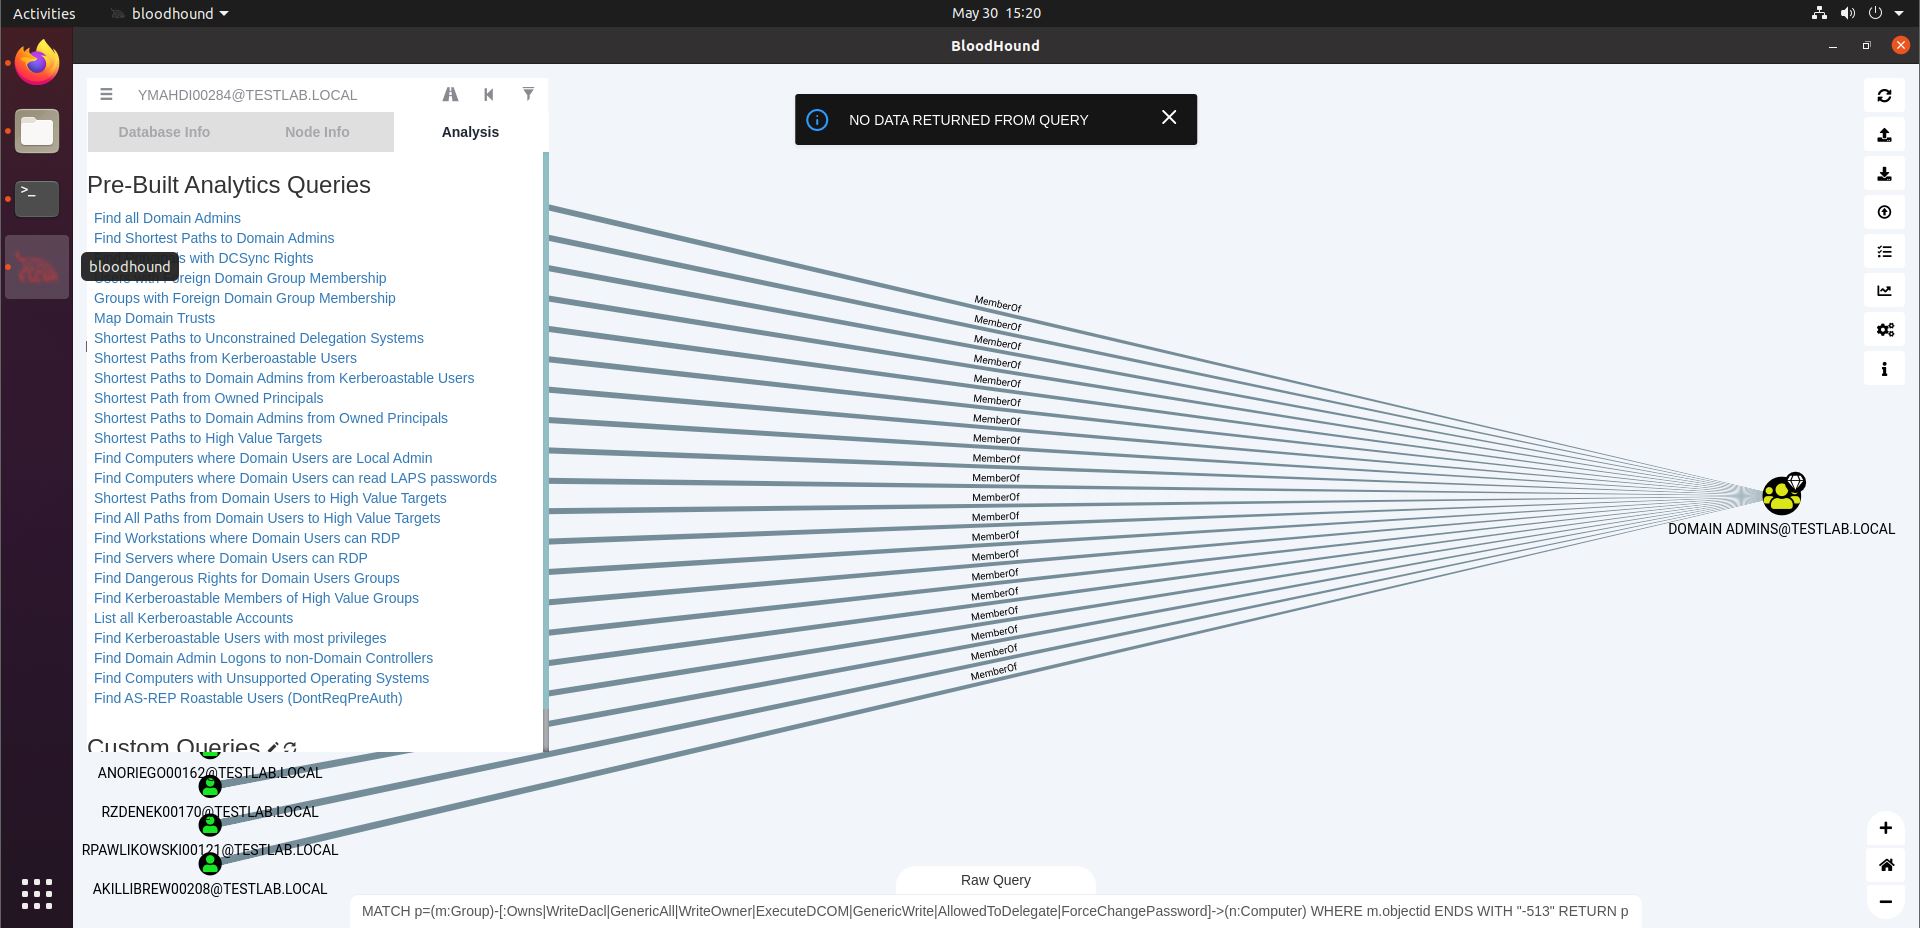The width and height of the screenshot is (1920, 928).
Task: Open Settings via the gears icon
Action: tap(1884, 330)
